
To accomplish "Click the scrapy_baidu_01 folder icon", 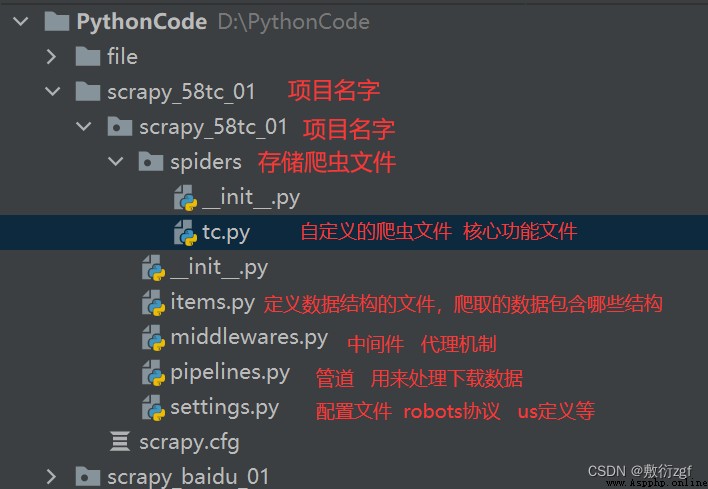I will coord(88,477).
